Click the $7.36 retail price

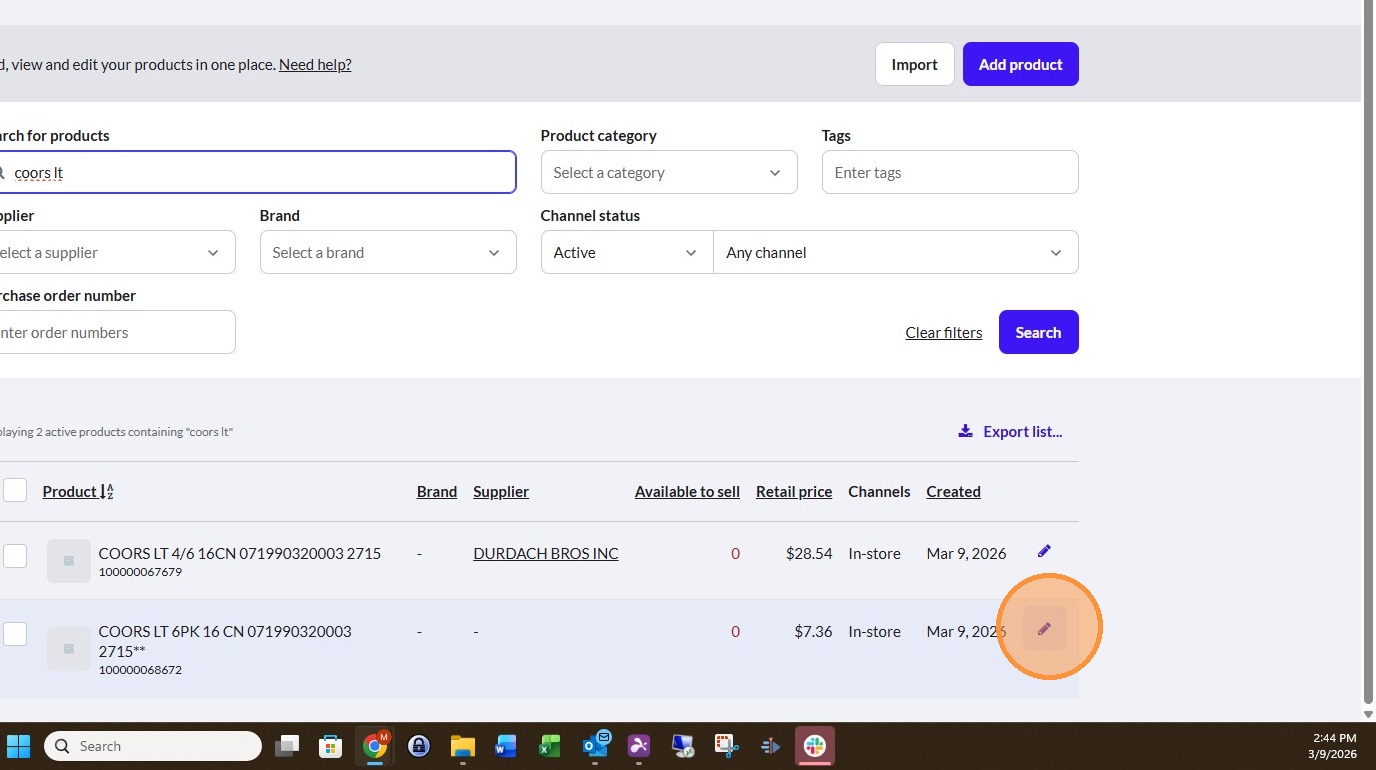click(813, 631)
